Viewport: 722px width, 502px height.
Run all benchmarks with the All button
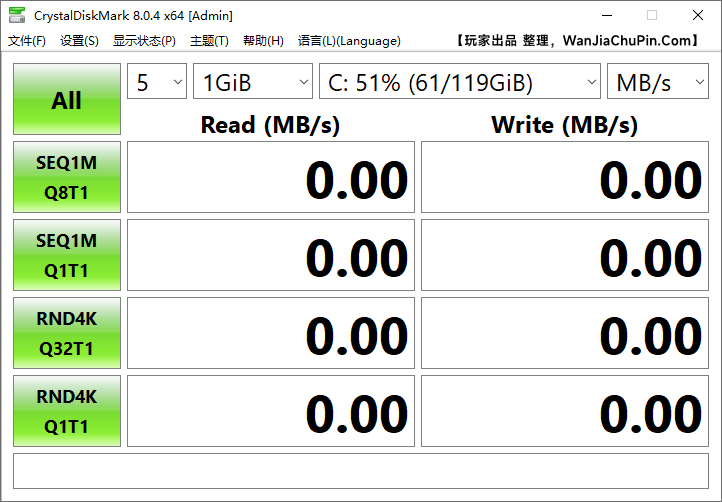point(67,99)
